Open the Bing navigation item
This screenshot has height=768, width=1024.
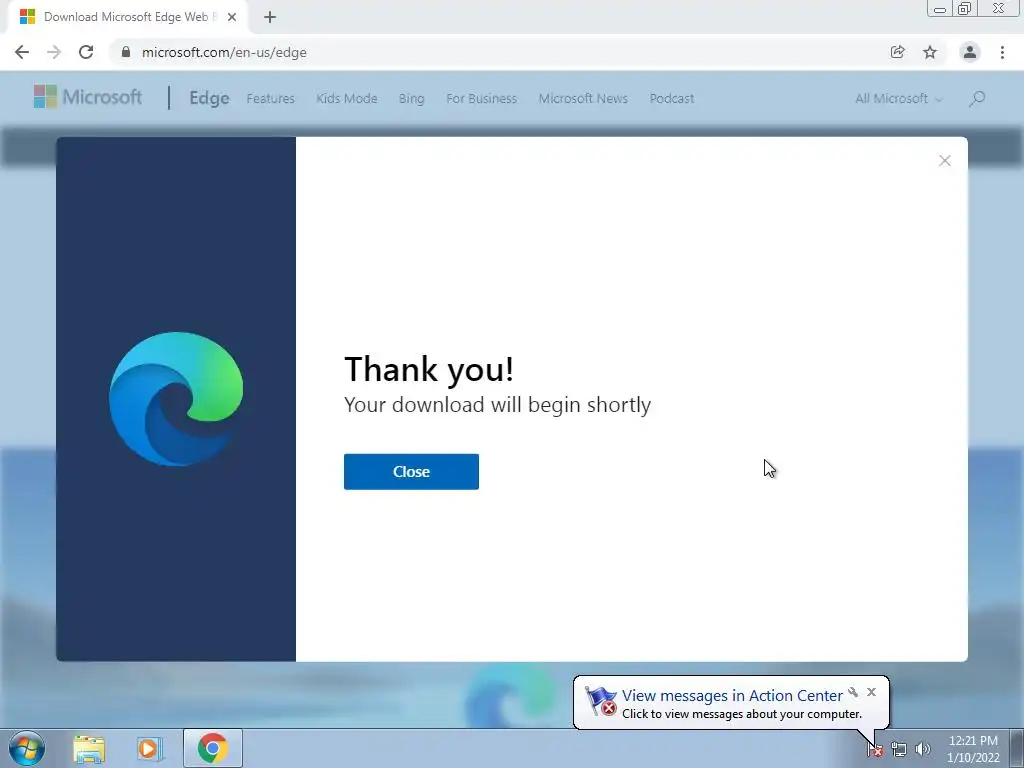click(411, 99)
